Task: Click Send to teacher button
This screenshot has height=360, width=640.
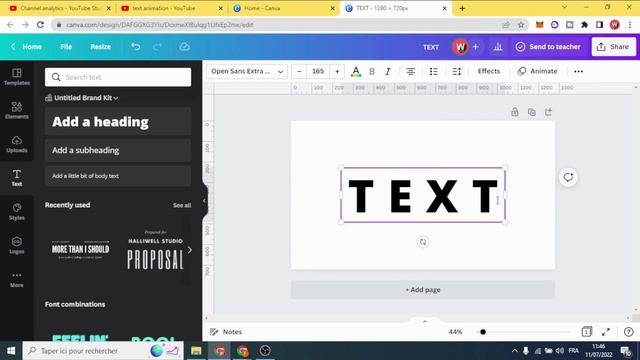Action: click(548, 47)
